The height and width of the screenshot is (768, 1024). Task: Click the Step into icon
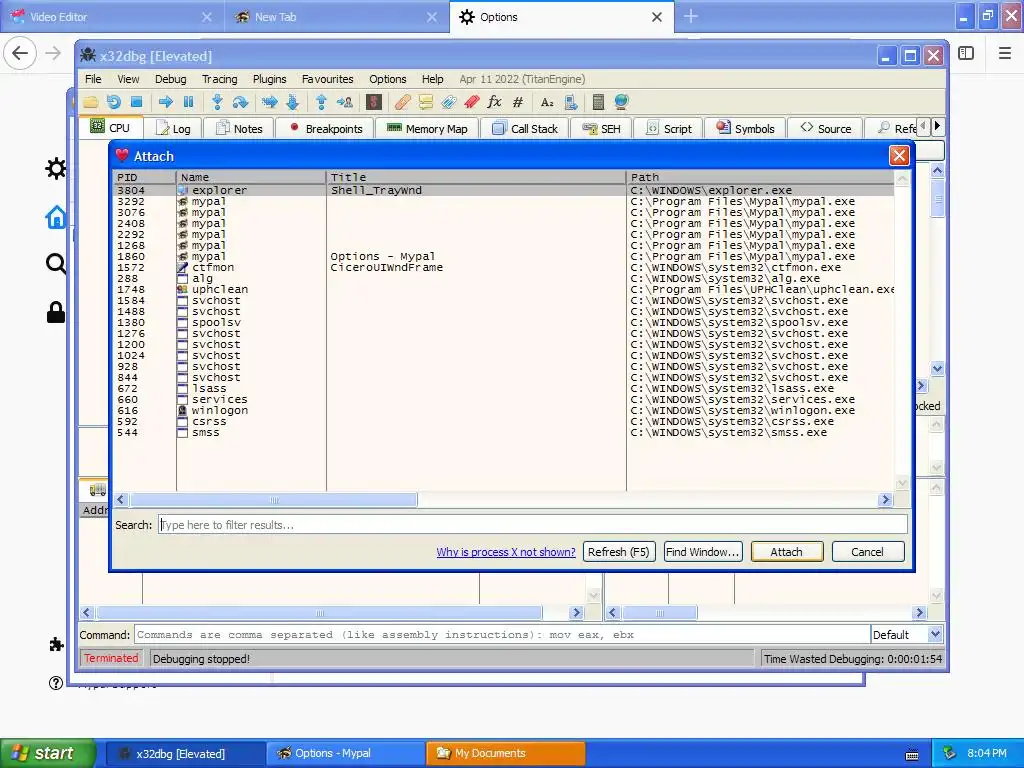click(x=217, y=102)
